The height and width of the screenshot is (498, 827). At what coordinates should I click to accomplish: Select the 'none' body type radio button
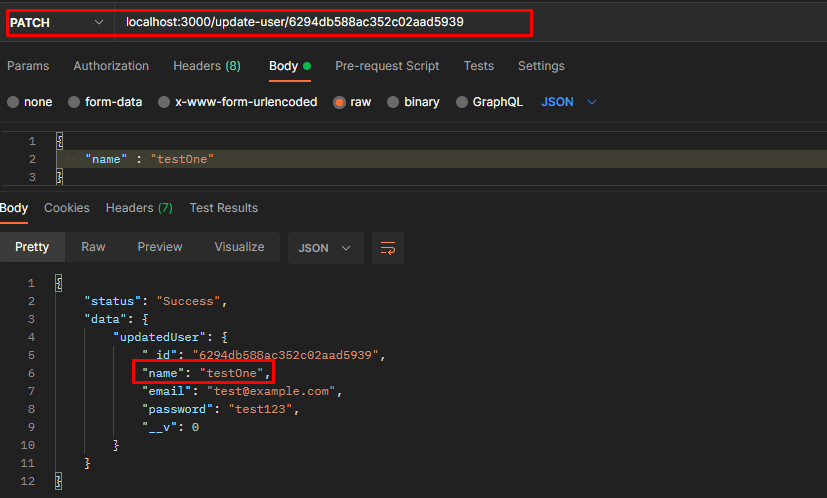pyautogui.click(x=13, y=102)
